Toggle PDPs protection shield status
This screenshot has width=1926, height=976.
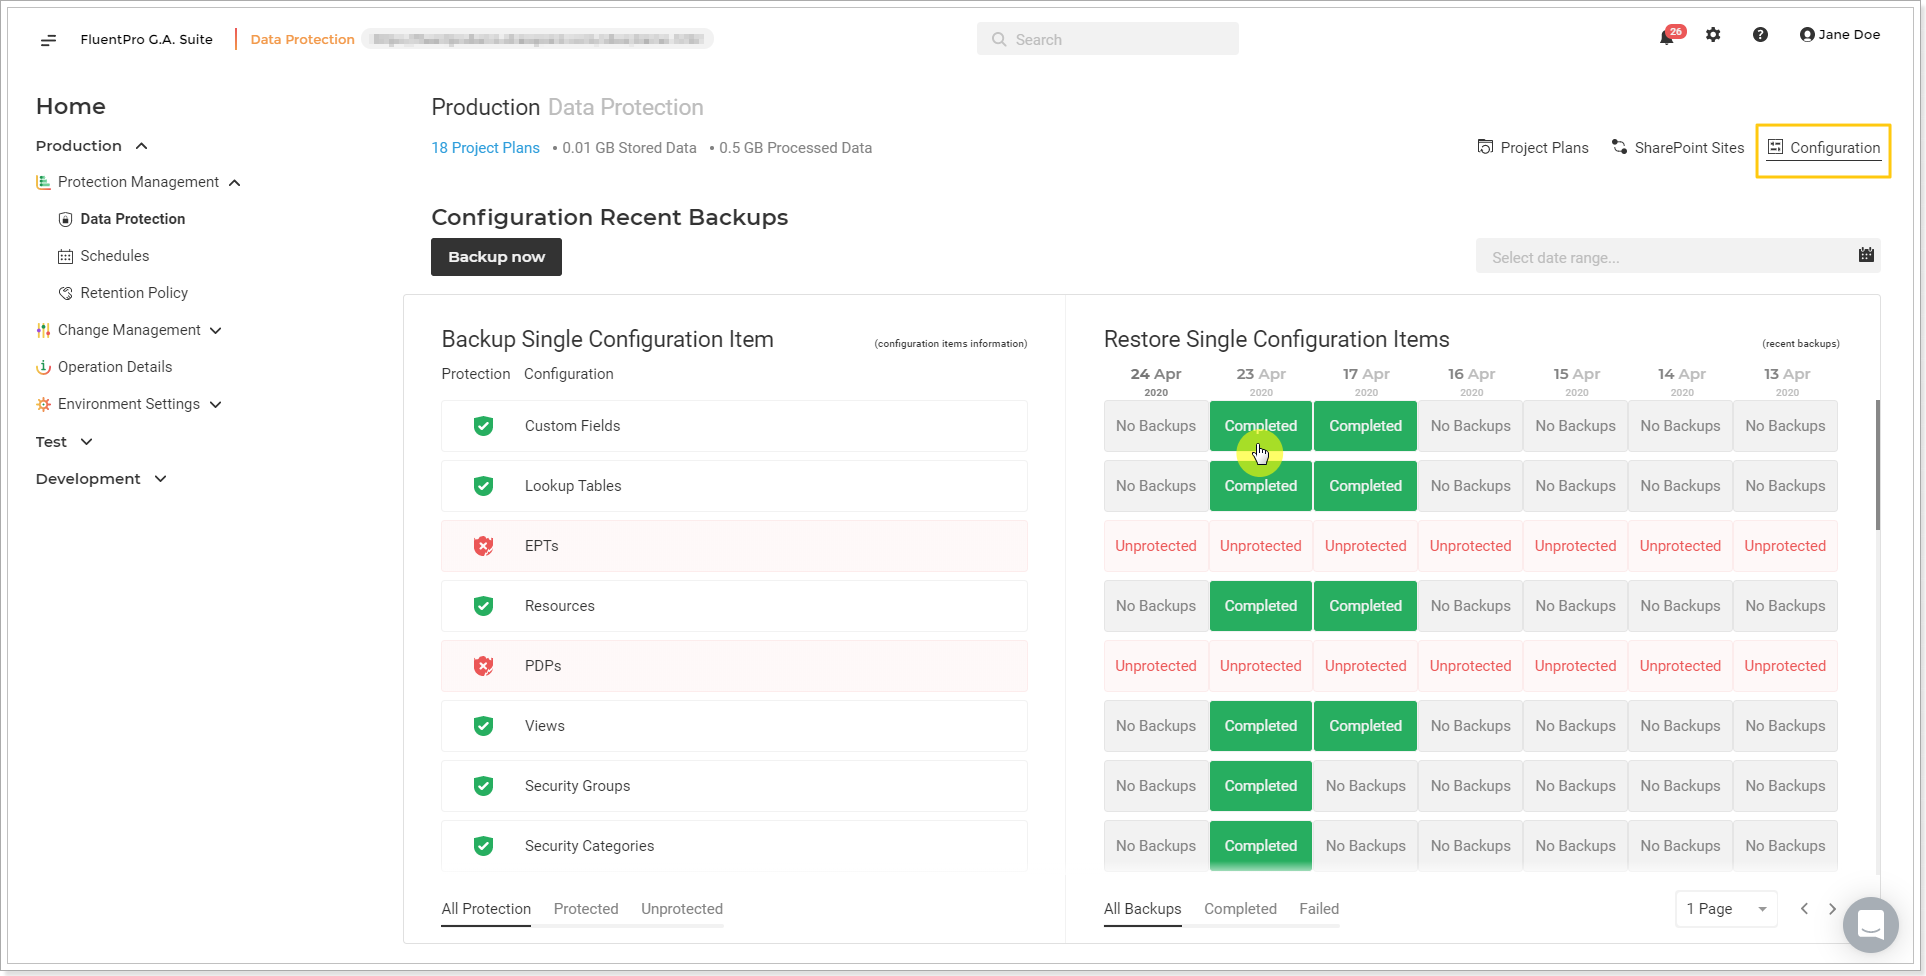[483, 666]
